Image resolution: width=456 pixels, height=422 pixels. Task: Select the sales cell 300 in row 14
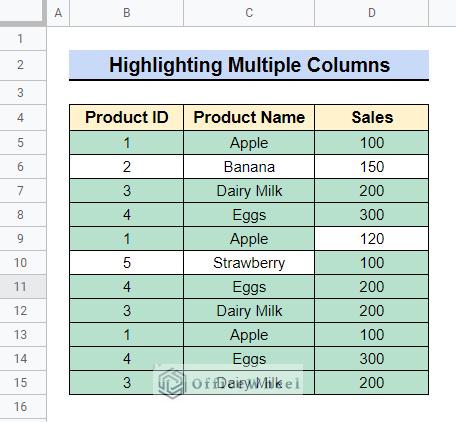tap(372, 359)
